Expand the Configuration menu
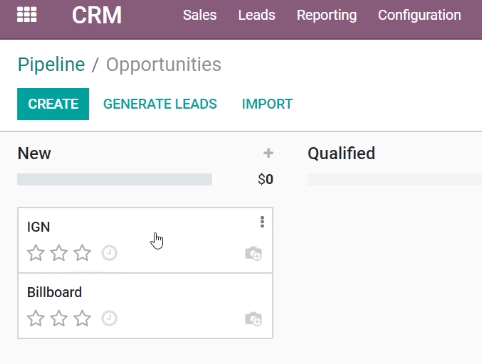 coord(420,15)
